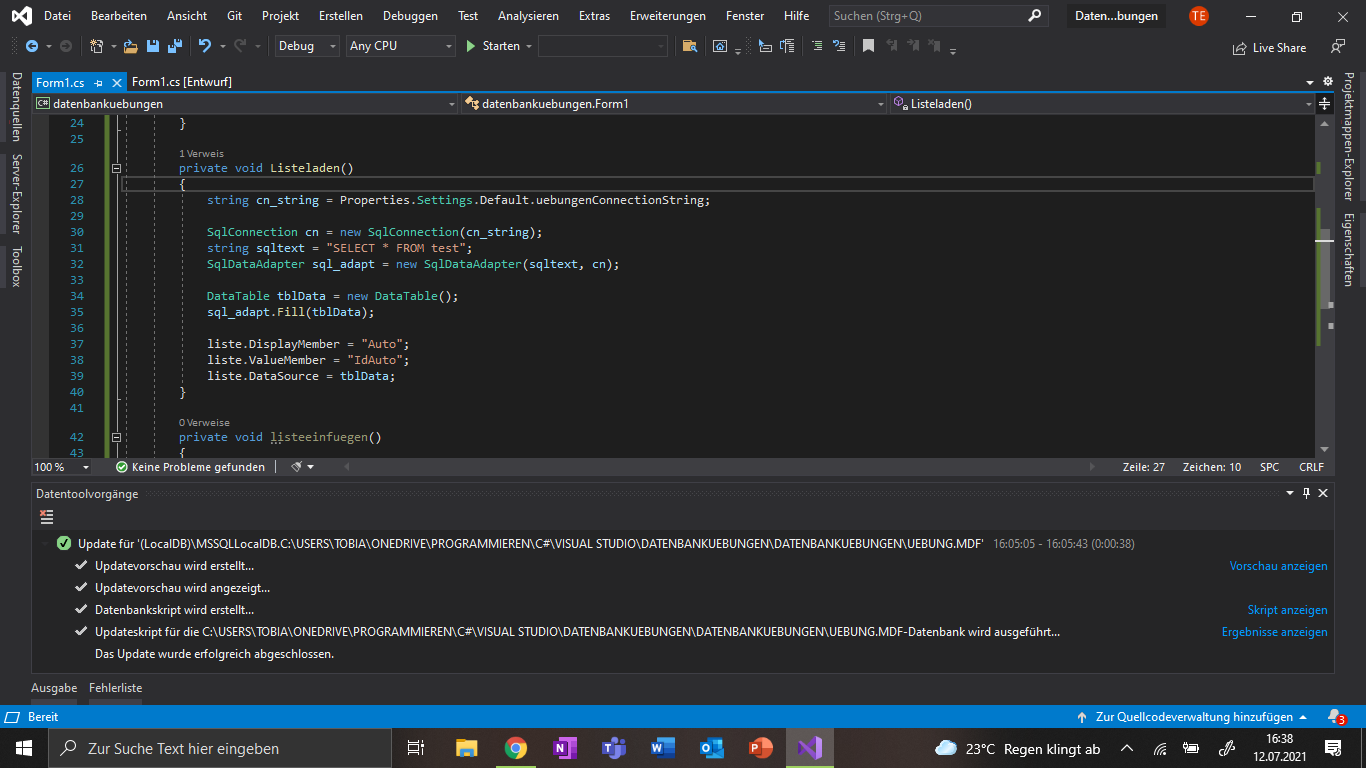Screen dimensions: 1366x768
Task: Expand the Any CPU platform dropdown
Action: coord(400,46)
